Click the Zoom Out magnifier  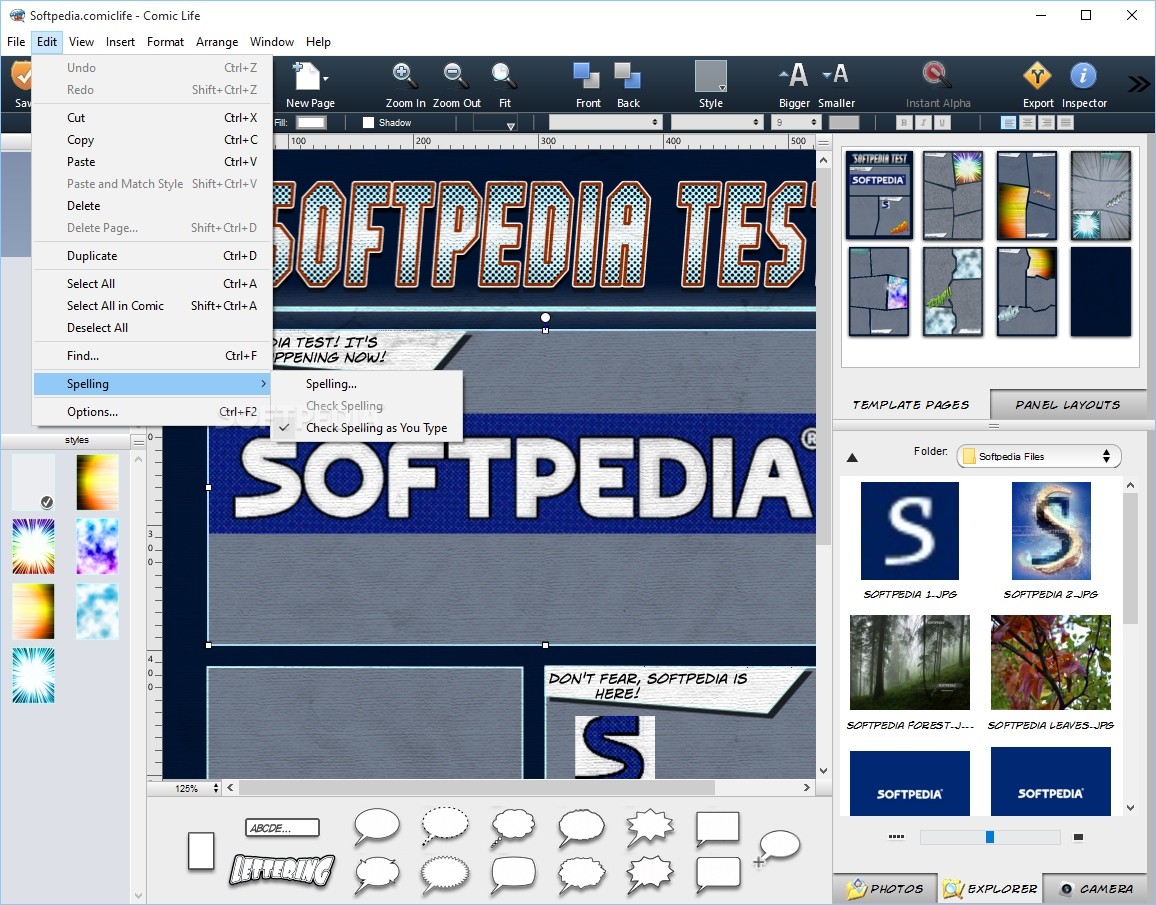455,75
